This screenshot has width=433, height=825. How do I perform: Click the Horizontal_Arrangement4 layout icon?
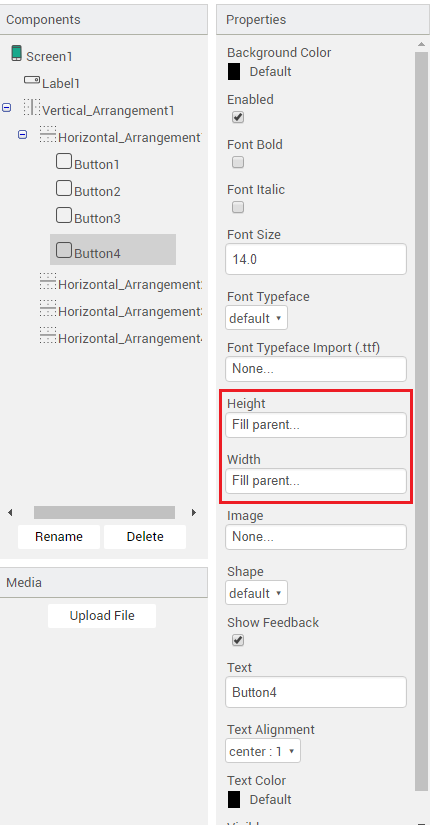point(48,335)
